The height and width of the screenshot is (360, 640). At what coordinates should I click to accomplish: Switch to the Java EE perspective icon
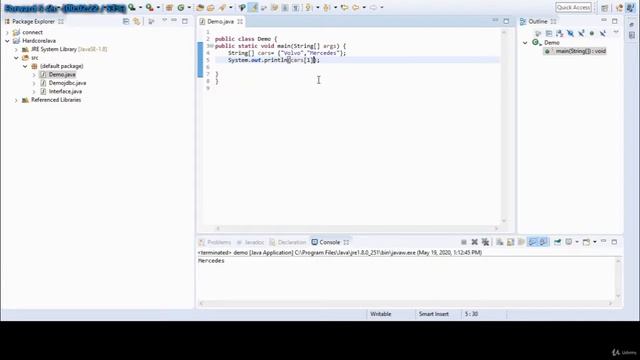(620, 7)
